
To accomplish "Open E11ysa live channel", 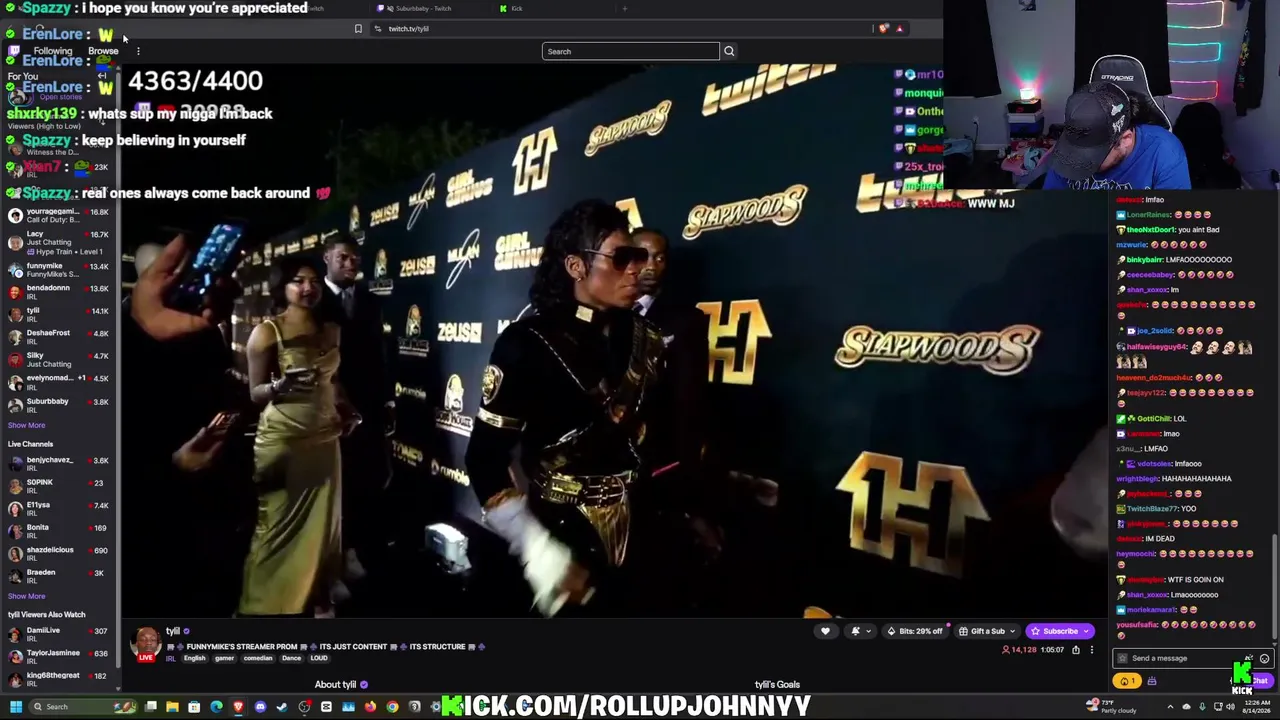I will pyautogui.click(x=60, y=509).
